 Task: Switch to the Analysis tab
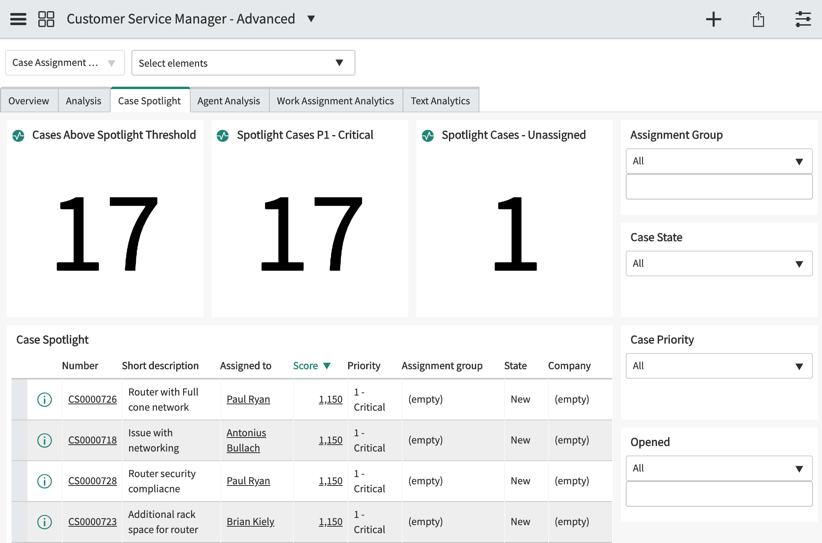(x=84, y=101)
